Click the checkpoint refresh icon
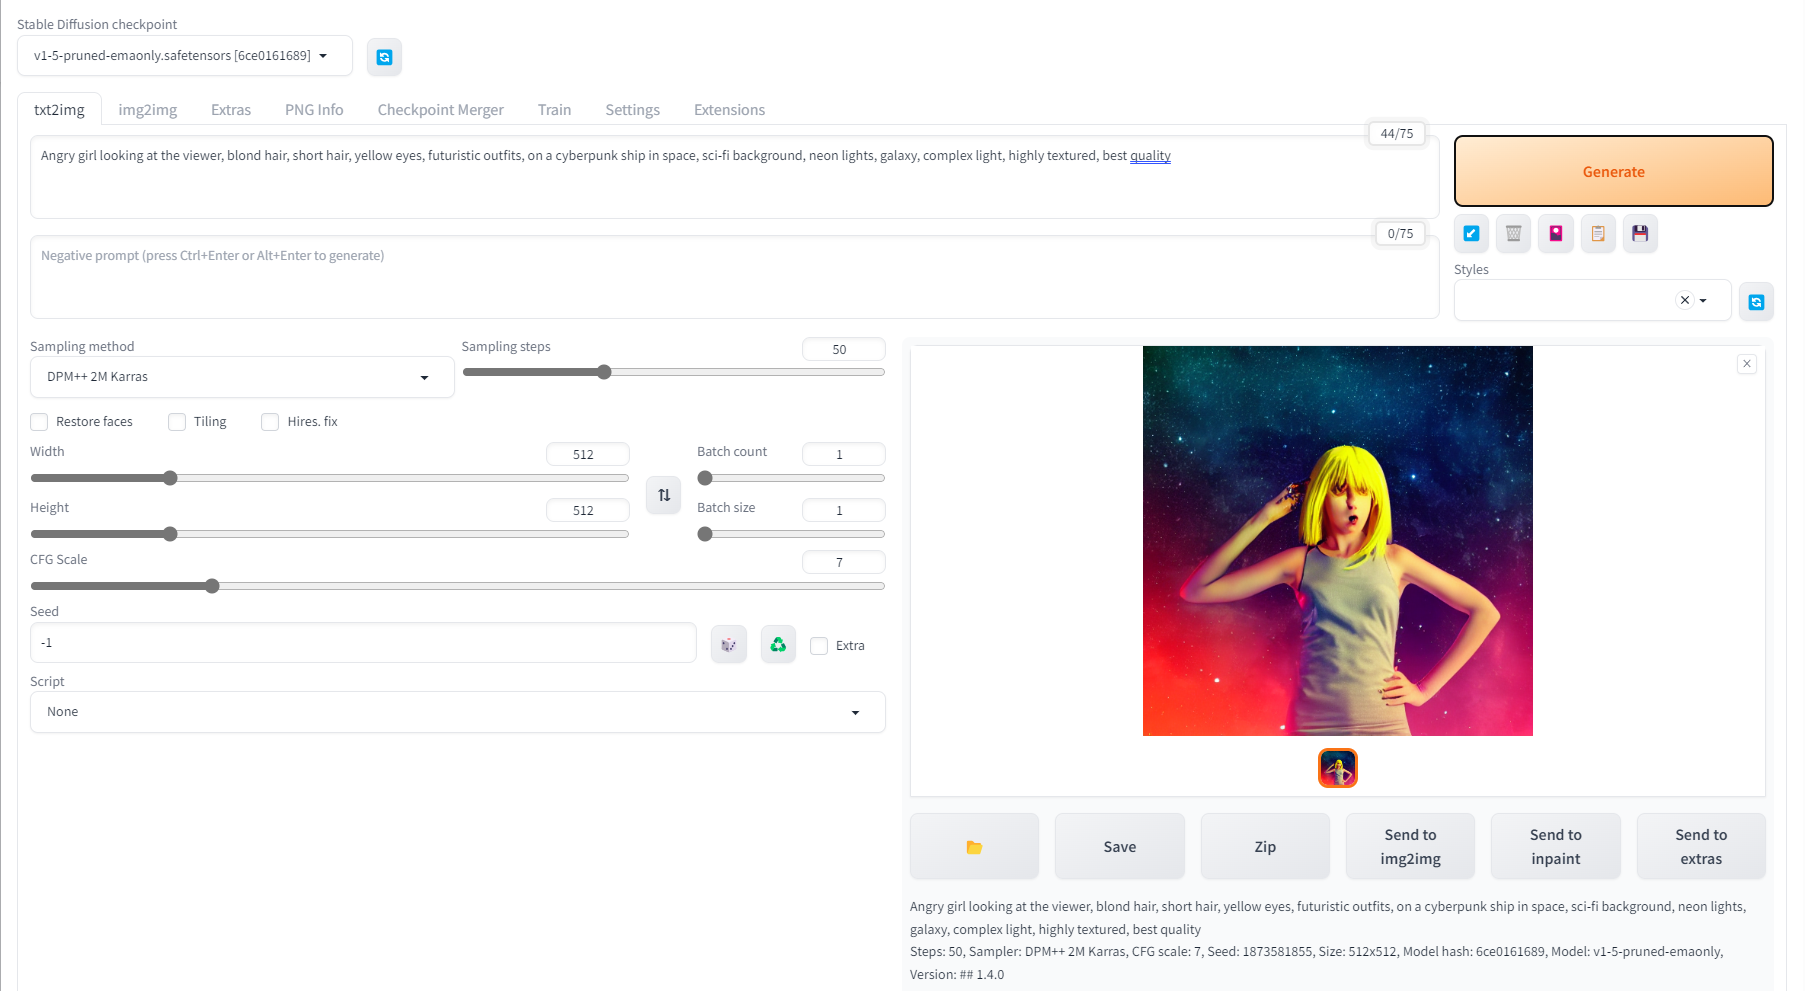The image size is (1805, 991). (384, 57)
